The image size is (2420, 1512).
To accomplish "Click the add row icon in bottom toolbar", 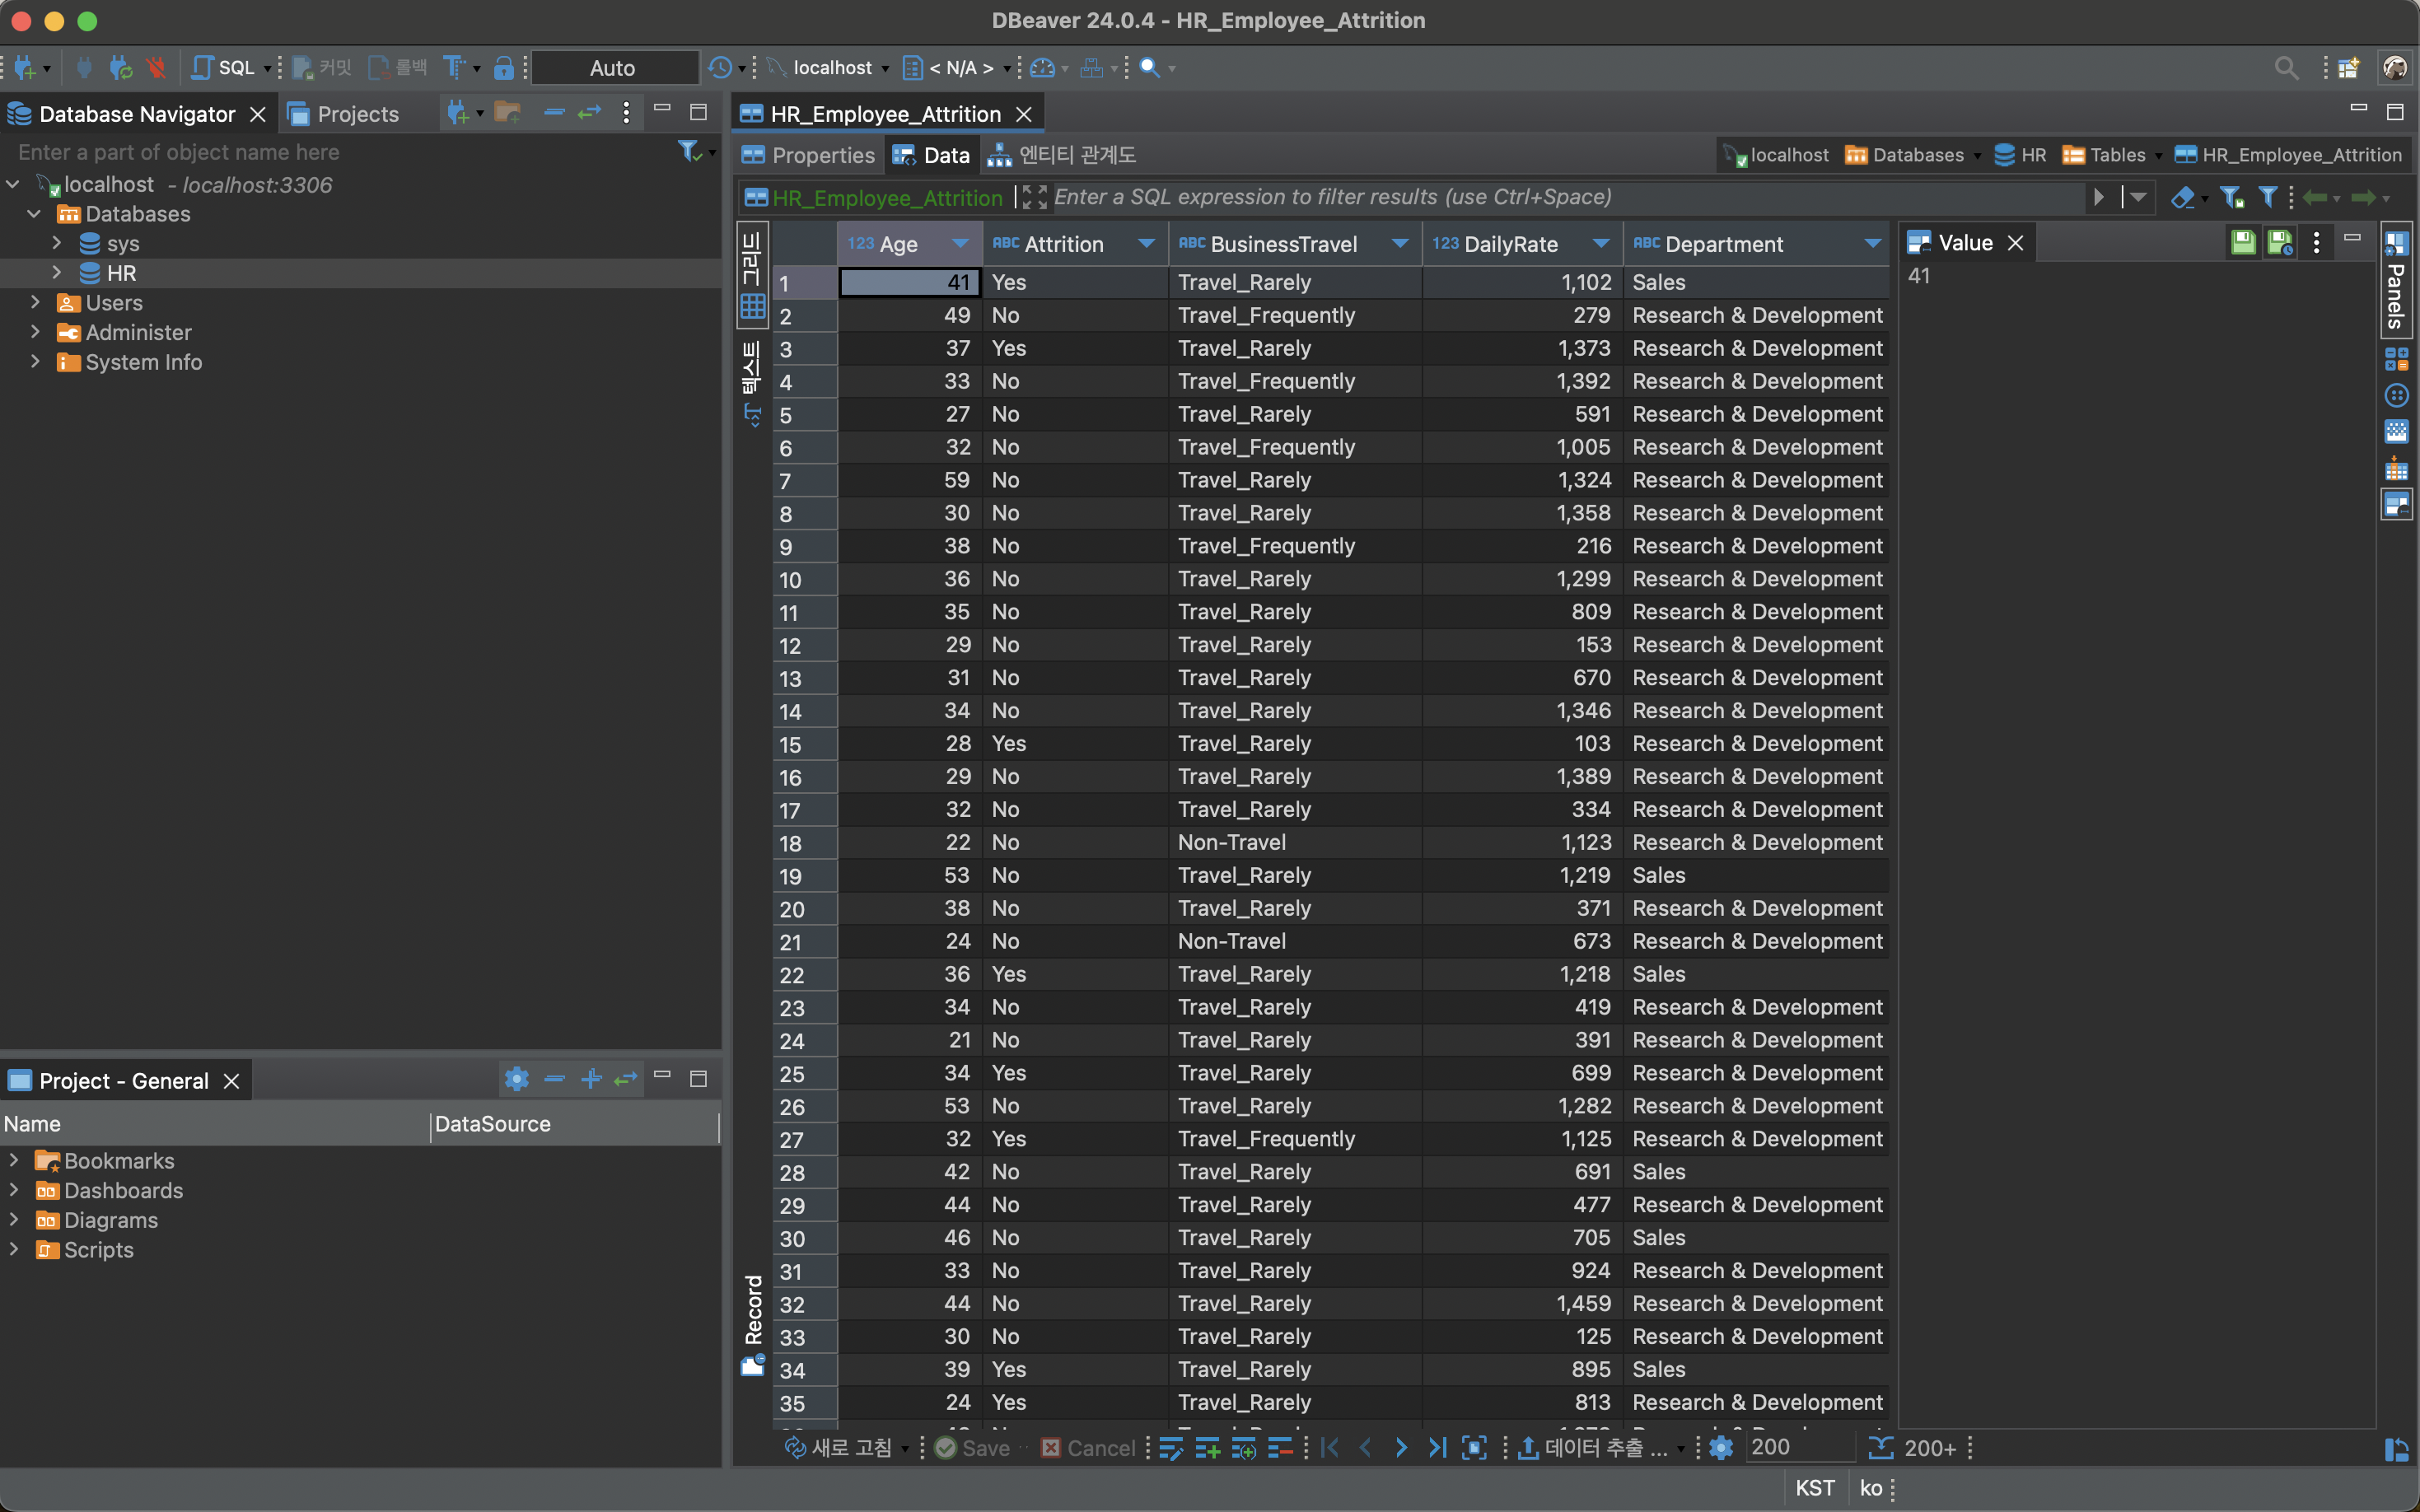I will 1207,1447.
